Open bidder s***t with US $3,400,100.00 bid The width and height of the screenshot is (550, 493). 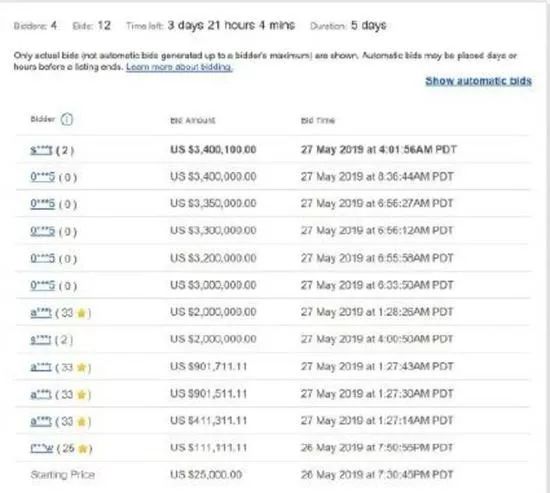point(41,150)
